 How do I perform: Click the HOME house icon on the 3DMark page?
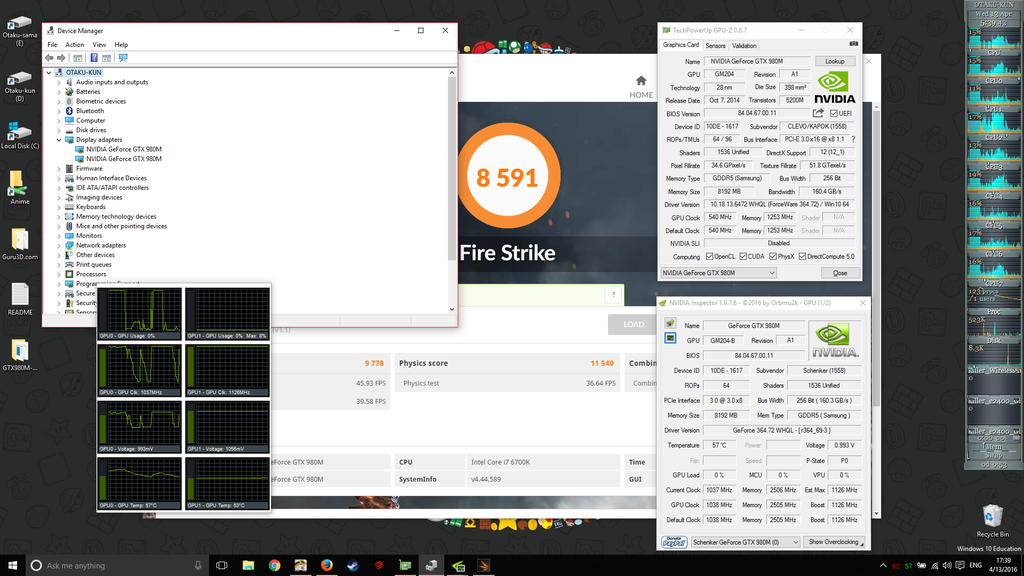click(641, 81)
